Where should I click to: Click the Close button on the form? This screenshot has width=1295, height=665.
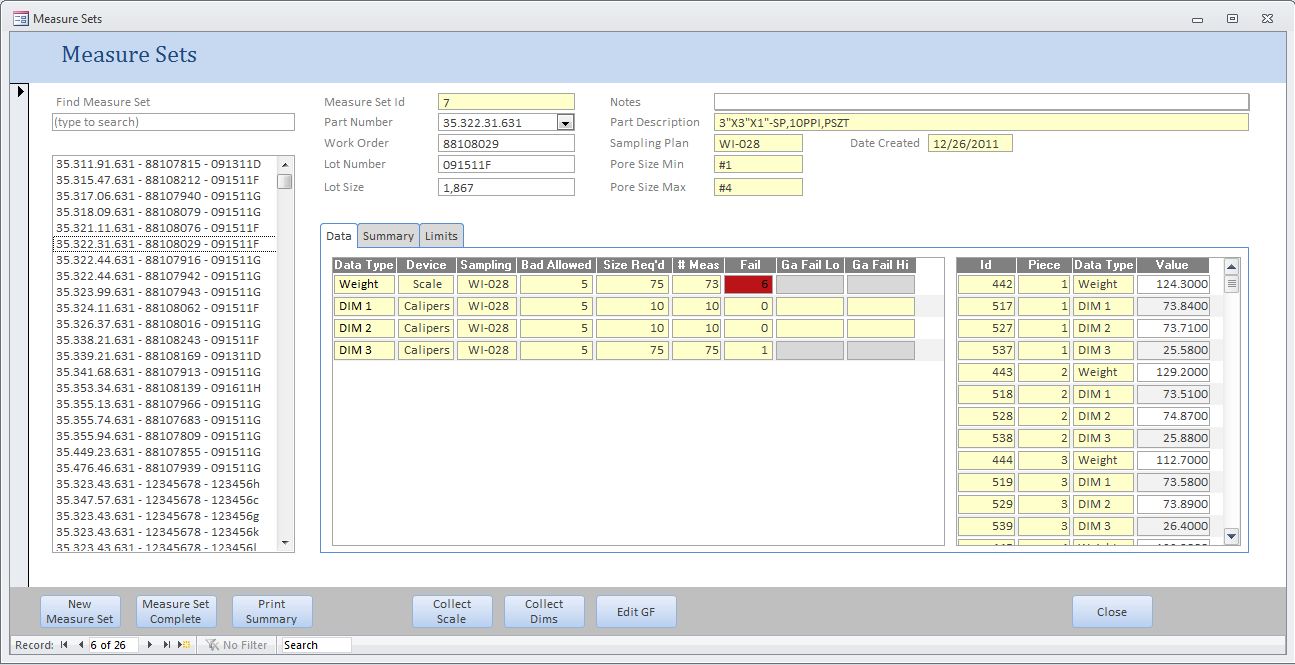[1112, 612]
